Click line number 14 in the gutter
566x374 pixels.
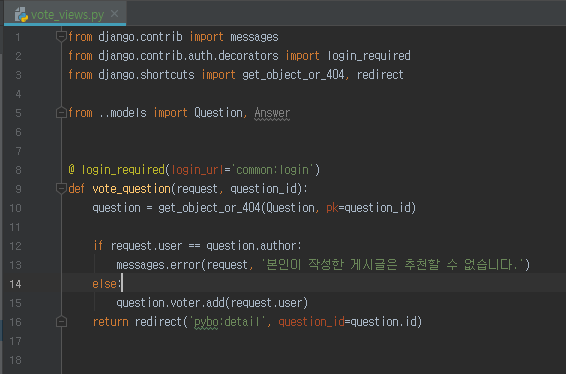15,284
